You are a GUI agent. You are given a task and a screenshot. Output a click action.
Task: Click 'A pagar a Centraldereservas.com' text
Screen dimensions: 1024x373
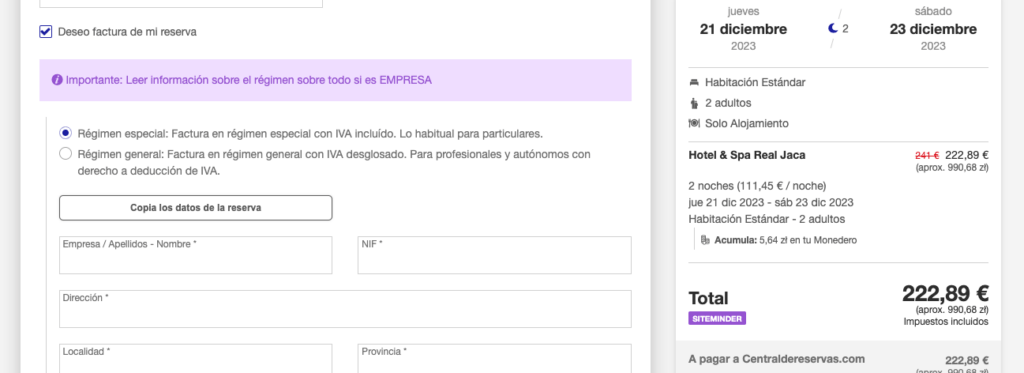coord(776,359)
